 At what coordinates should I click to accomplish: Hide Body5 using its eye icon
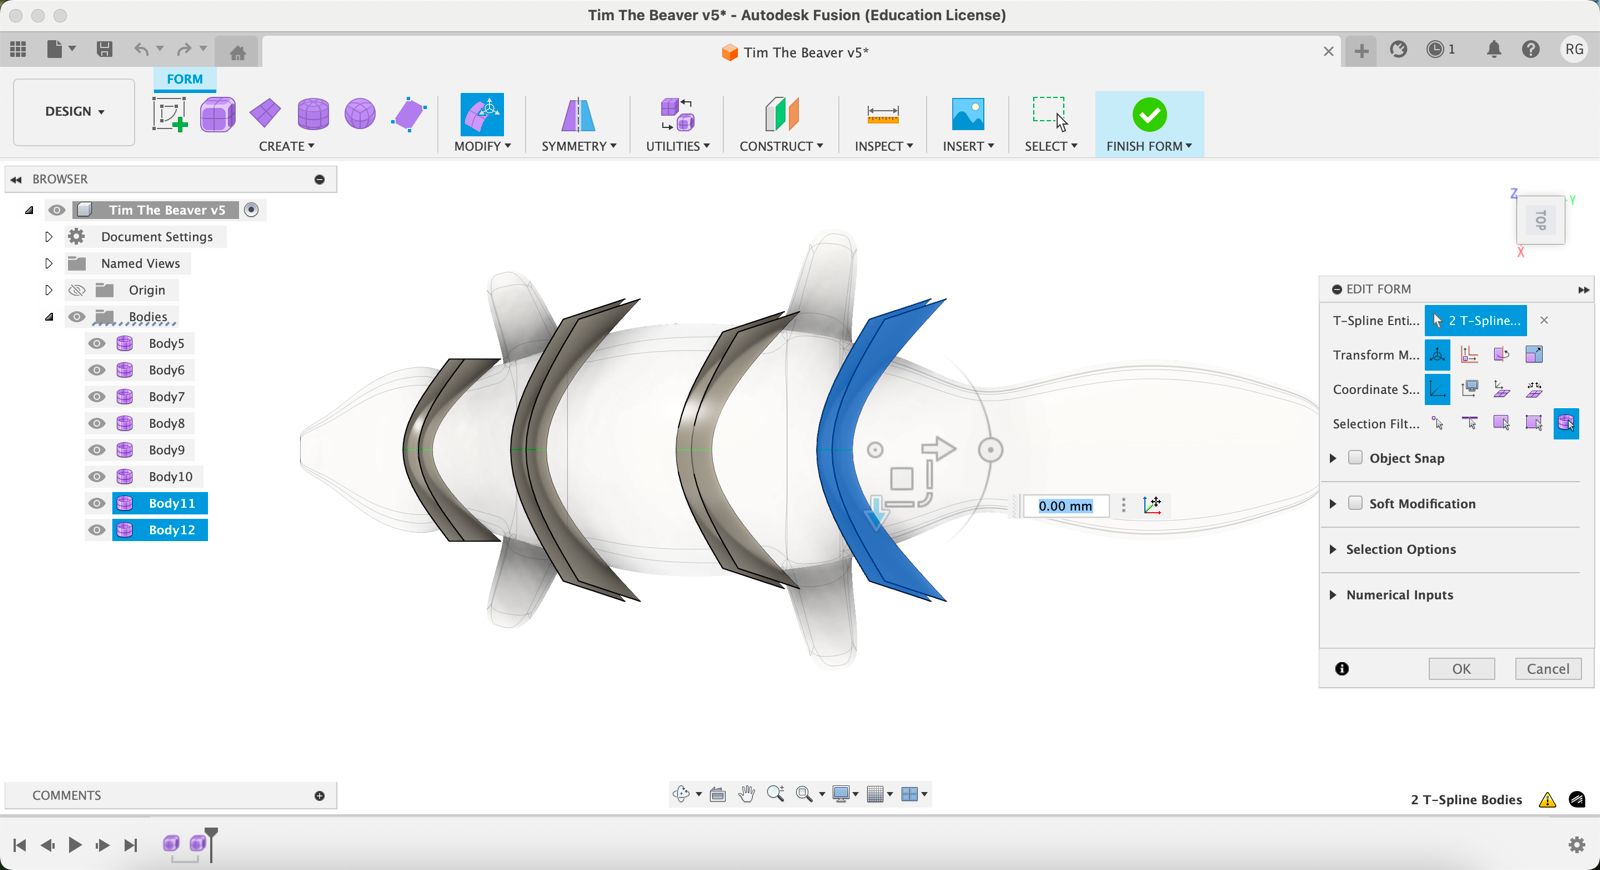[x=97, y=343]
